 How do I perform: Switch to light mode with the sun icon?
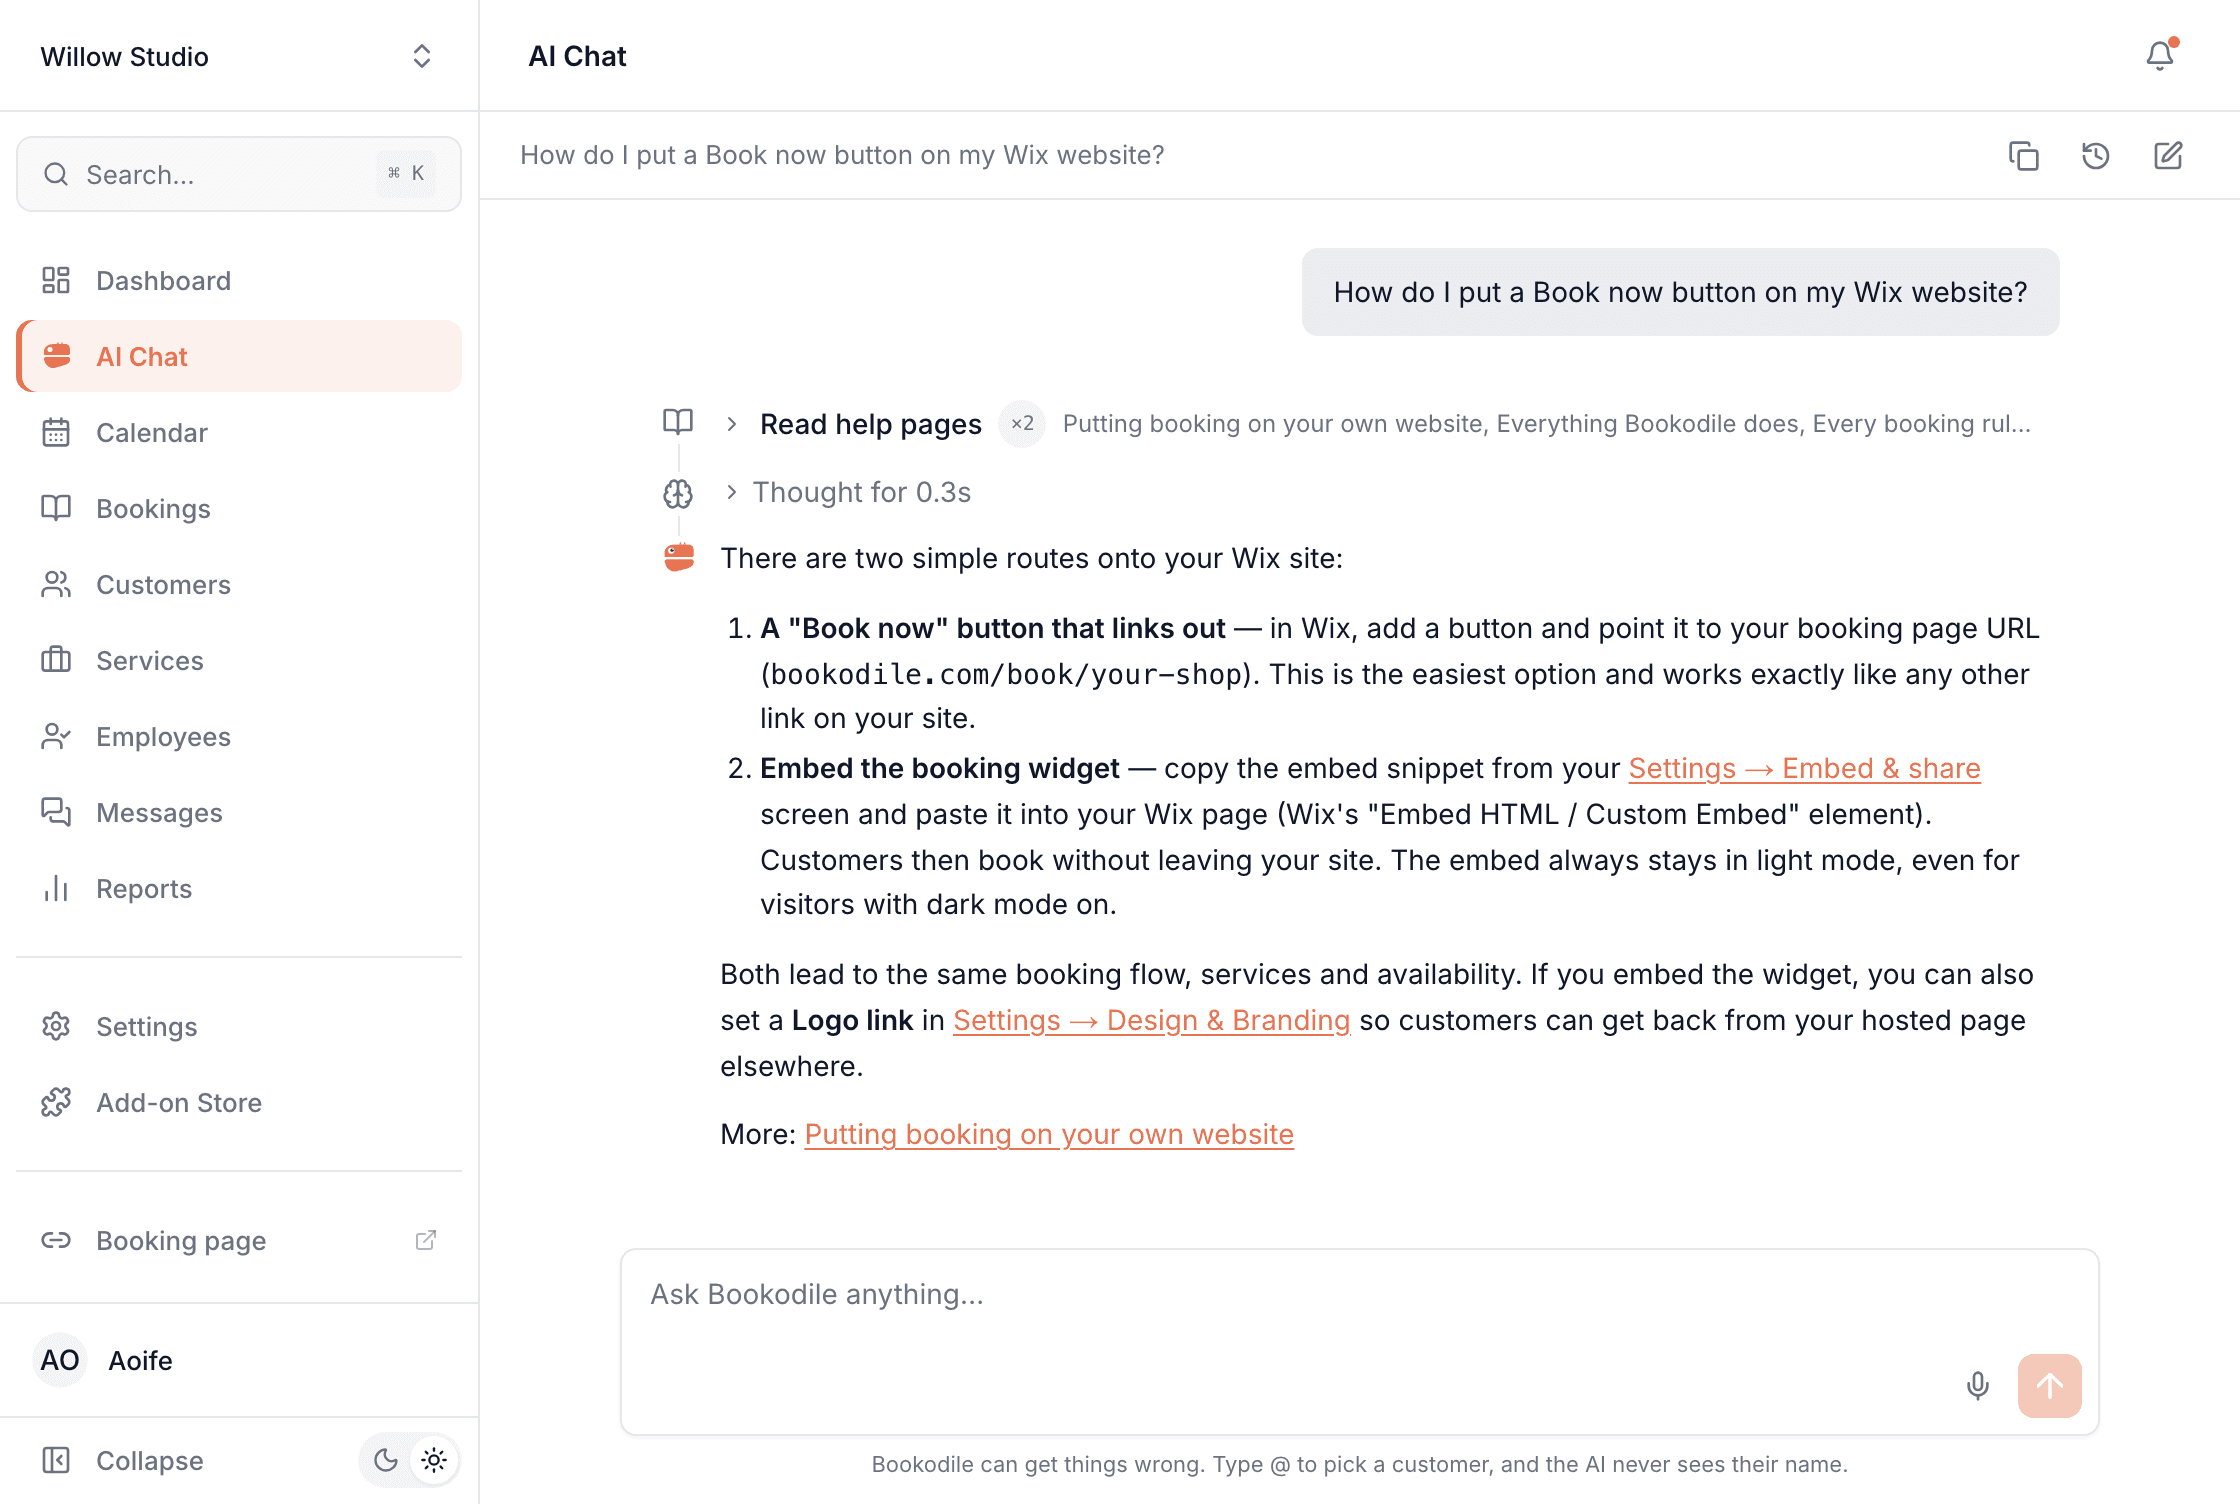click(434, 1460)
